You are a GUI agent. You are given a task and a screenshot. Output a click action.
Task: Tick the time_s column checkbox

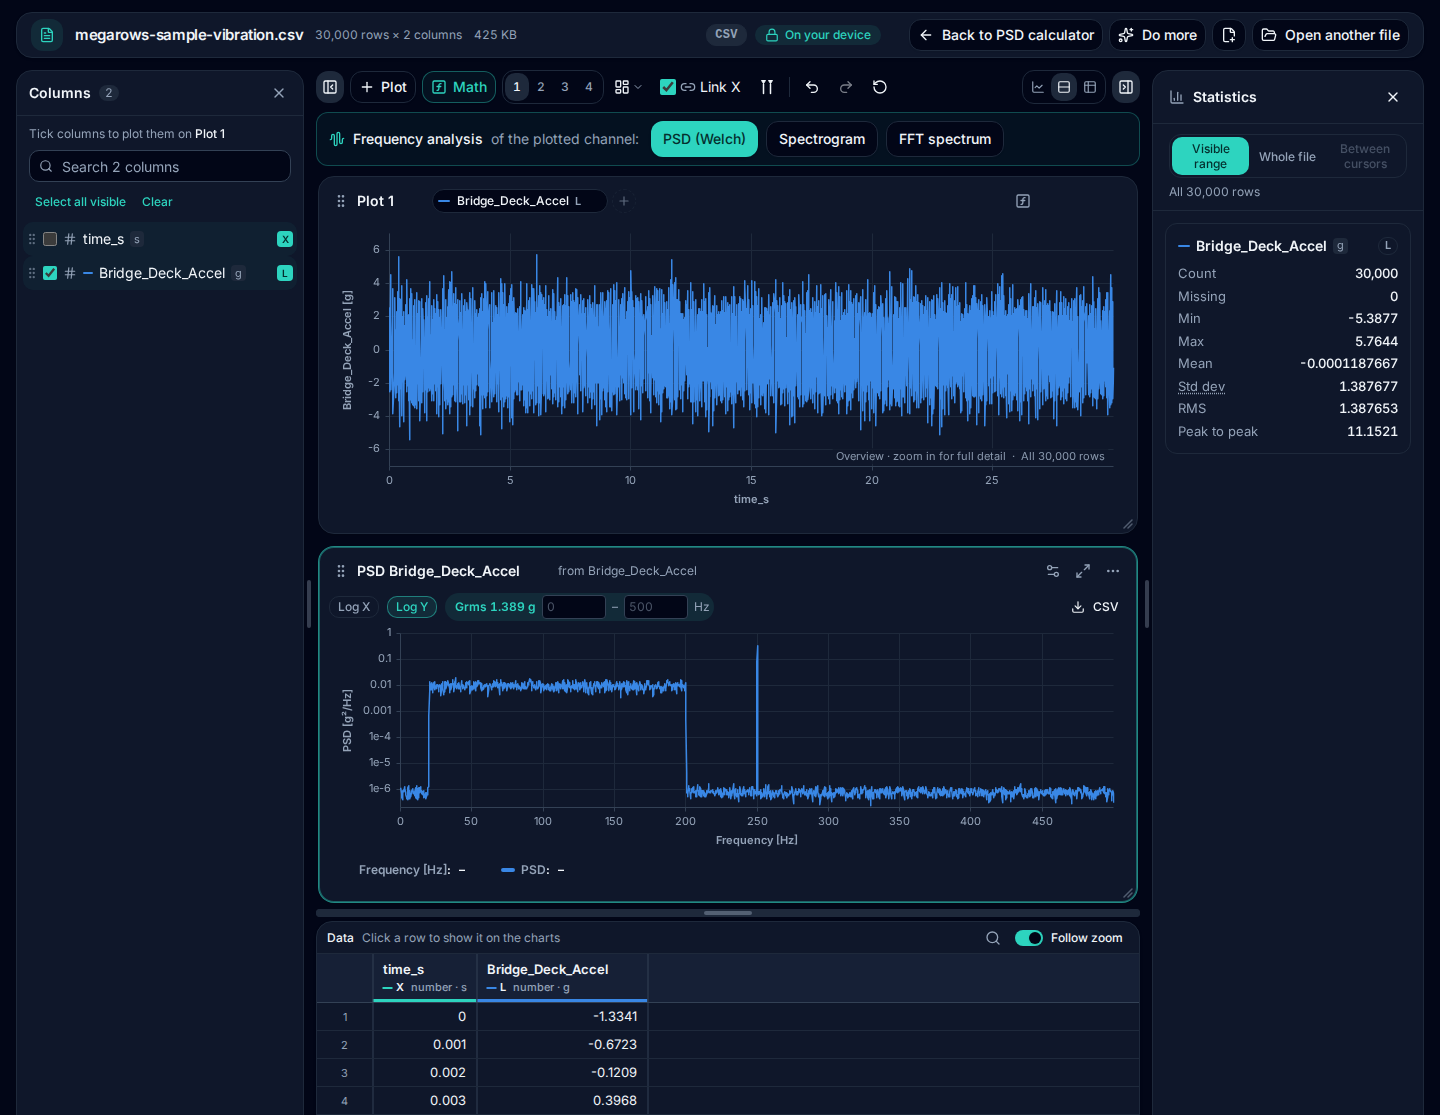(50, 239)
